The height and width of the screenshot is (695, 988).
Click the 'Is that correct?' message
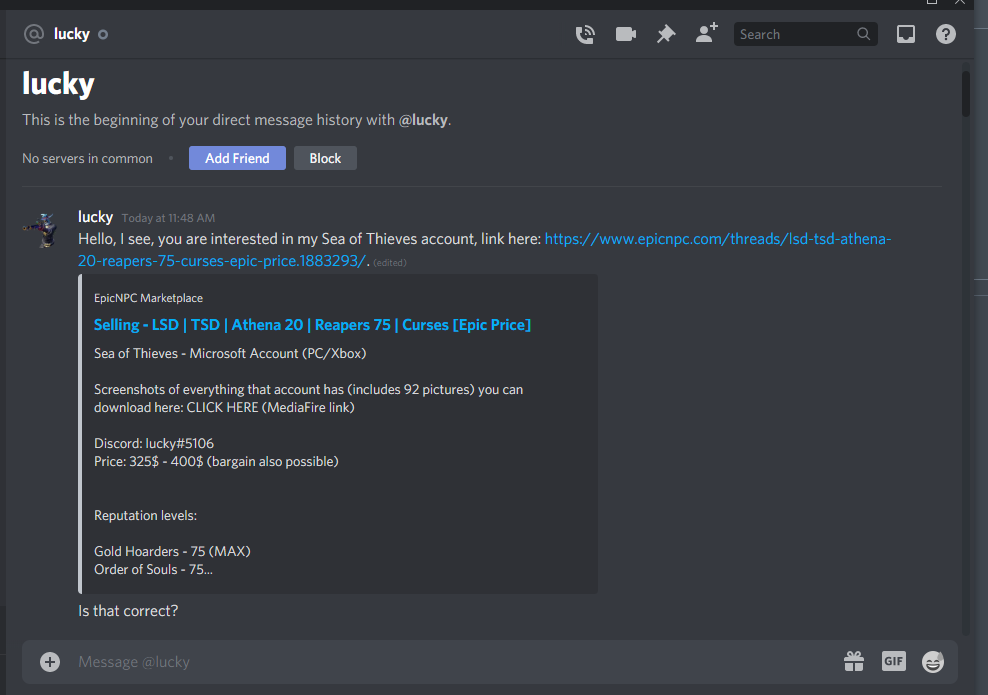click(x=128, y=611)
